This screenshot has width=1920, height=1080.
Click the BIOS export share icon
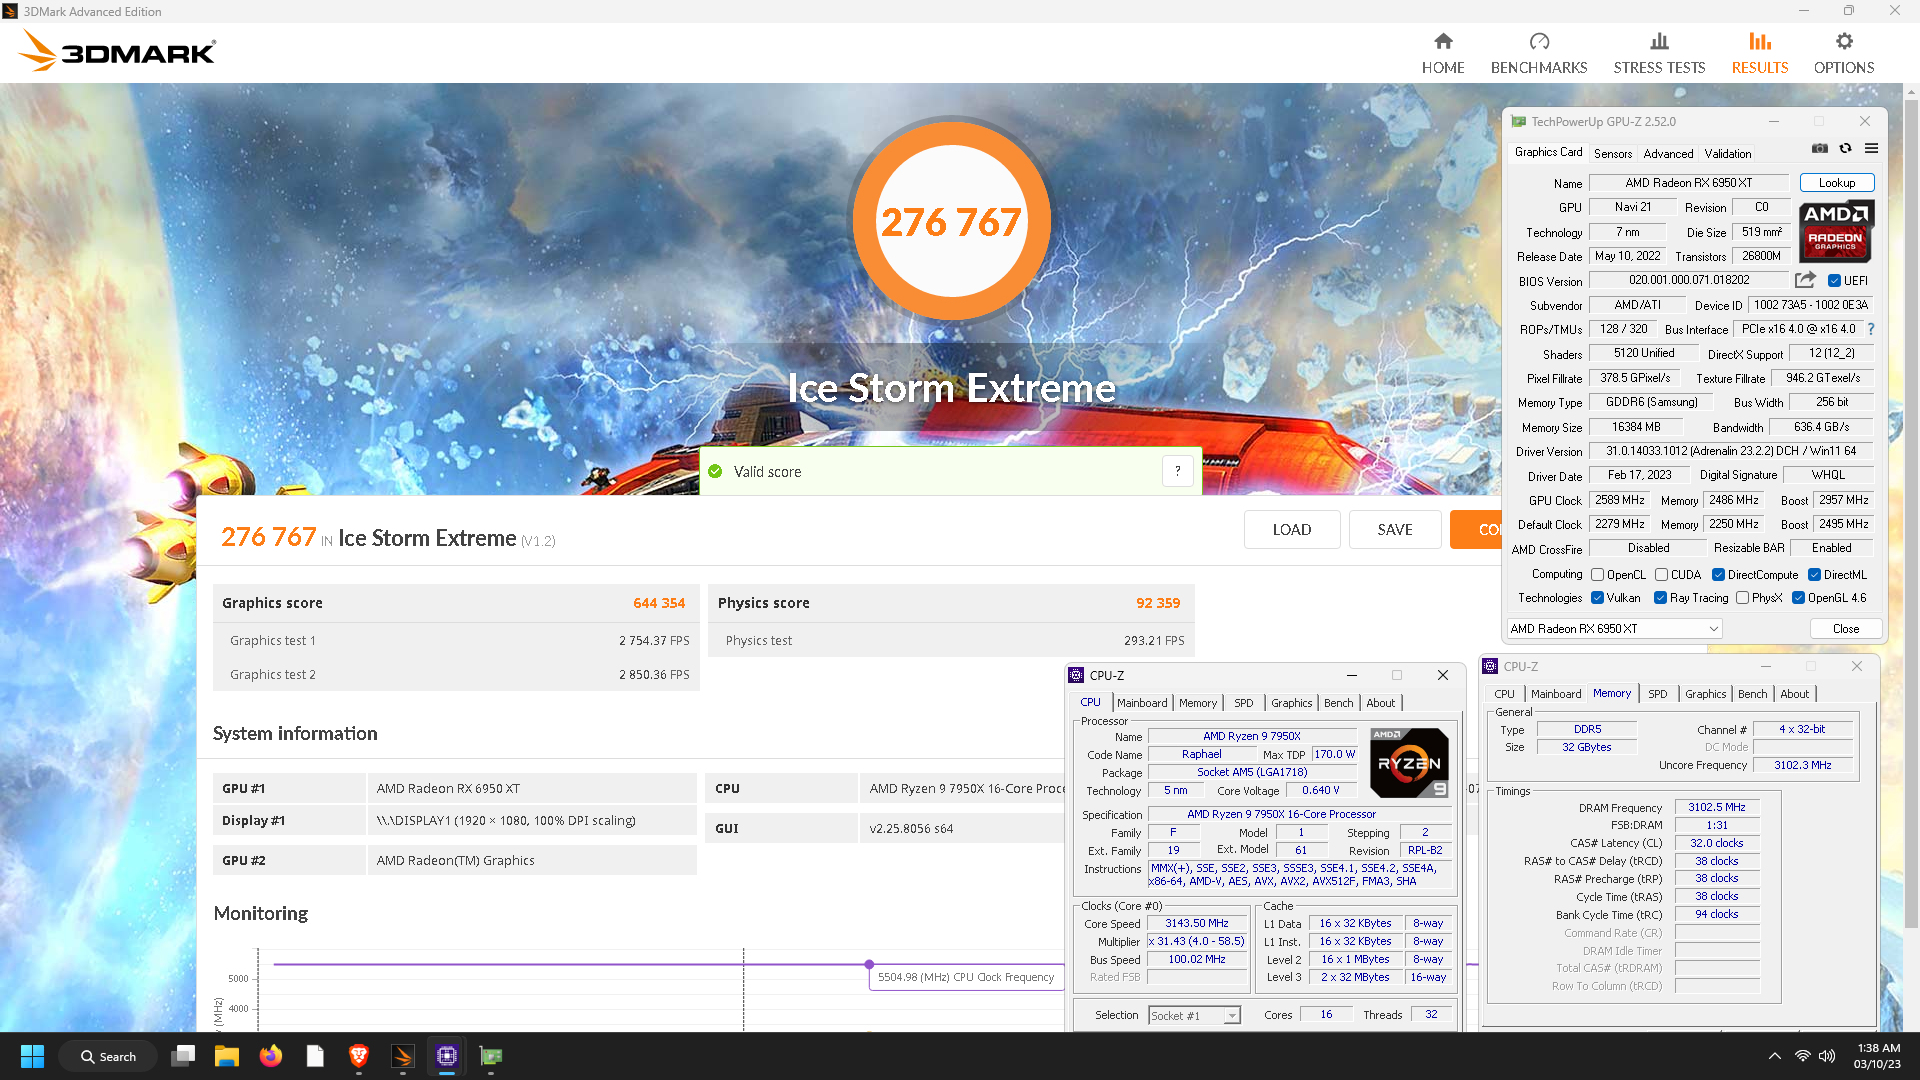tap(1805, 280)
